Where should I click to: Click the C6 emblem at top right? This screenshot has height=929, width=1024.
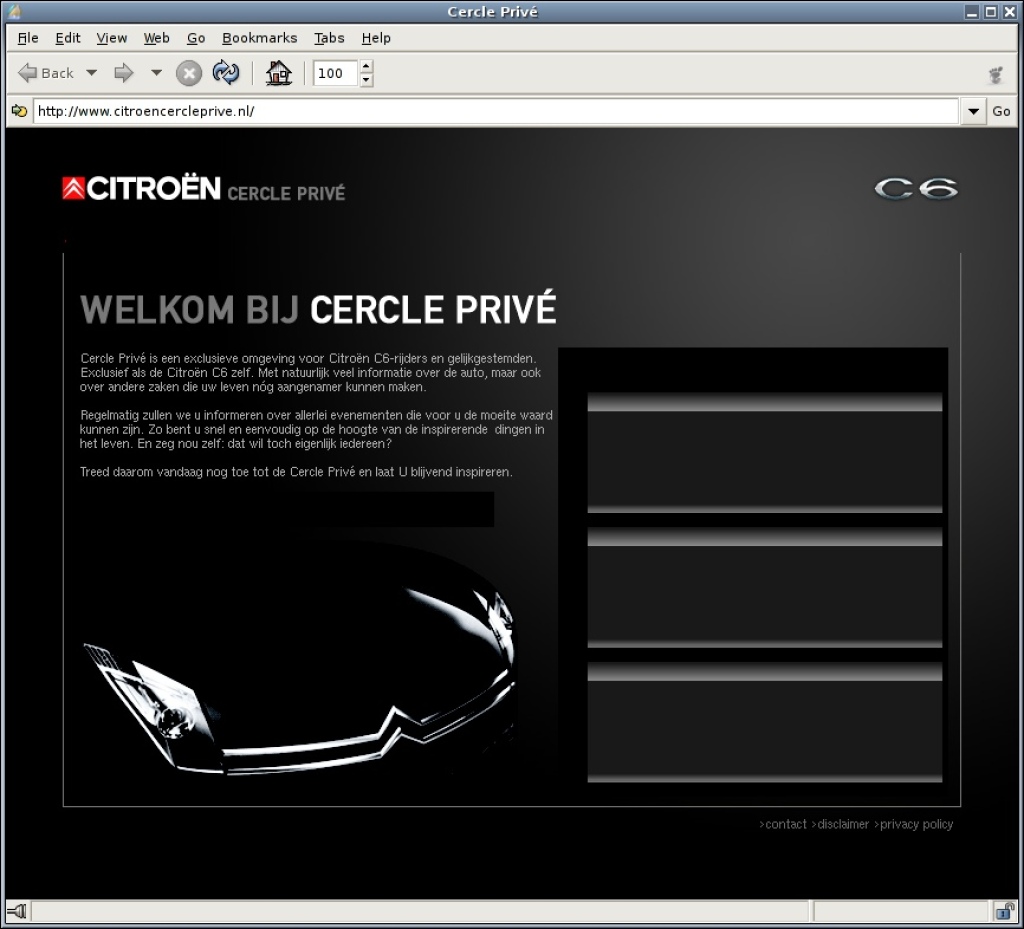point(916,188)
